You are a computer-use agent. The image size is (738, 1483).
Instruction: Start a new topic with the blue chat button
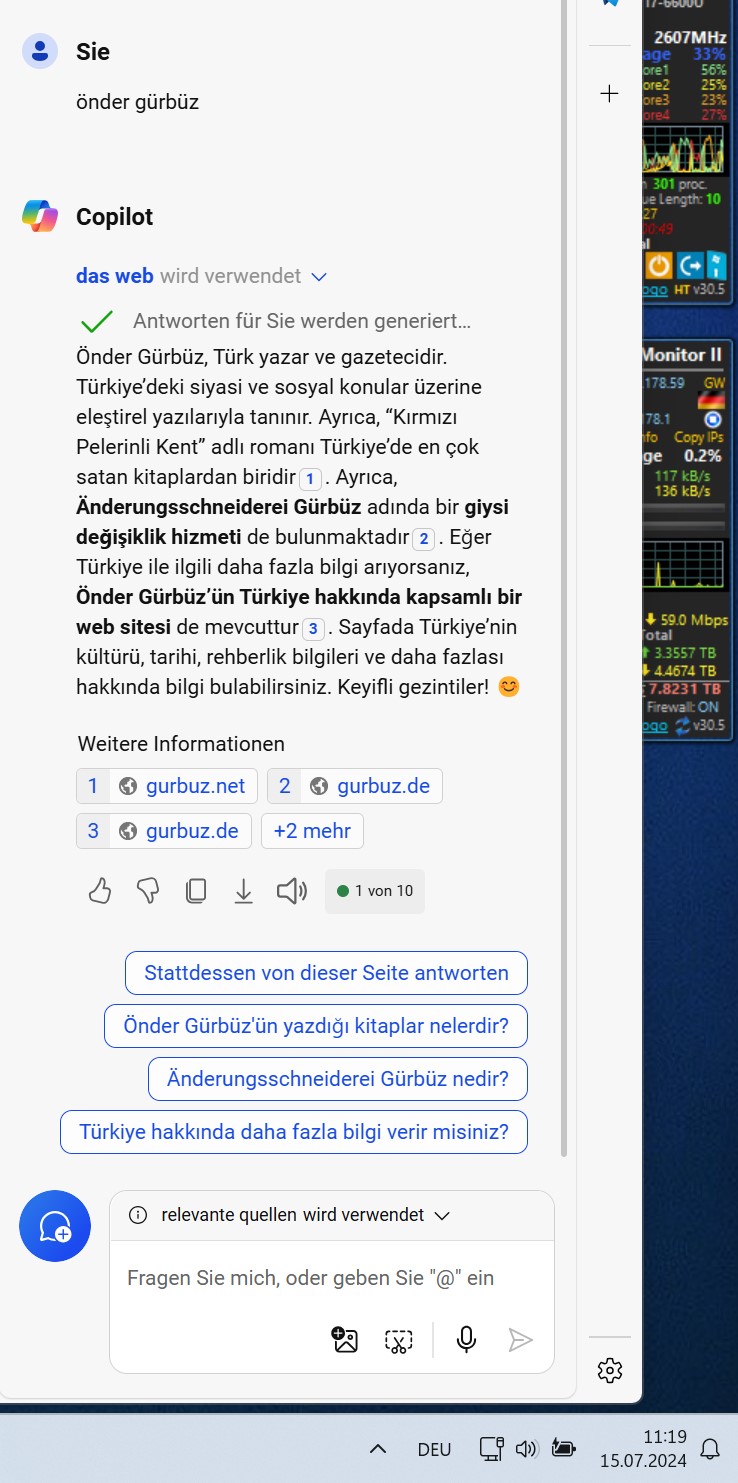click(55, 1226)
